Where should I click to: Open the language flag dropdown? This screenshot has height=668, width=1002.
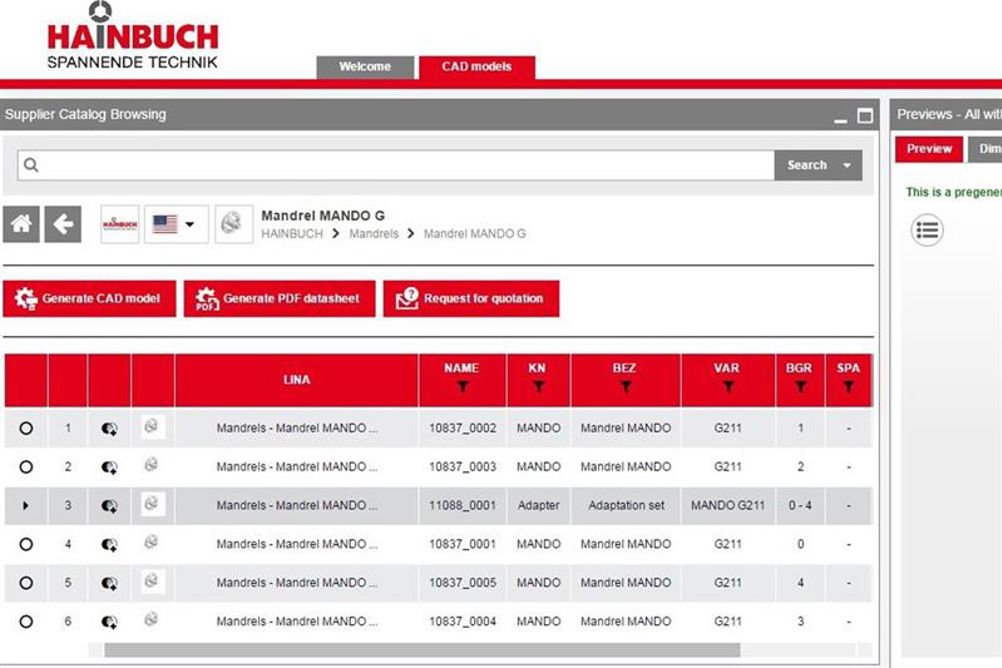click(x=176, y=224)
